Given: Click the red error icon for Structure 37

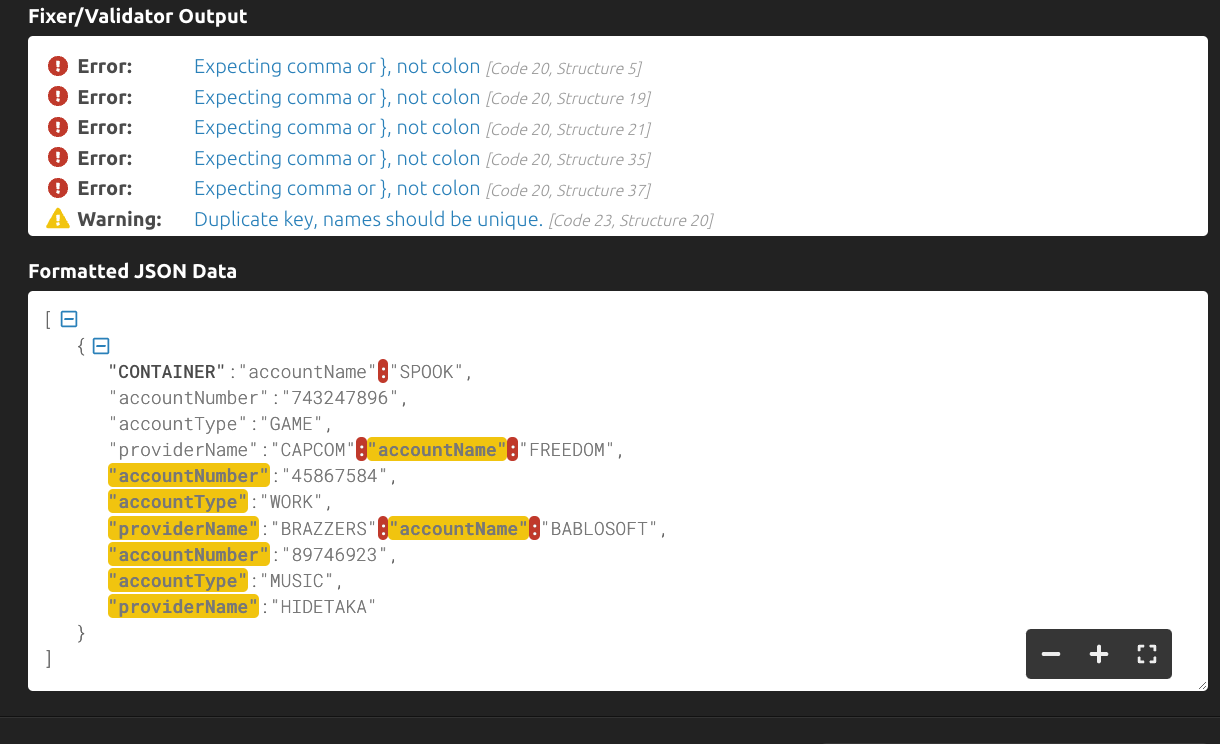Looking at the screenshot, I should (58, 188).
